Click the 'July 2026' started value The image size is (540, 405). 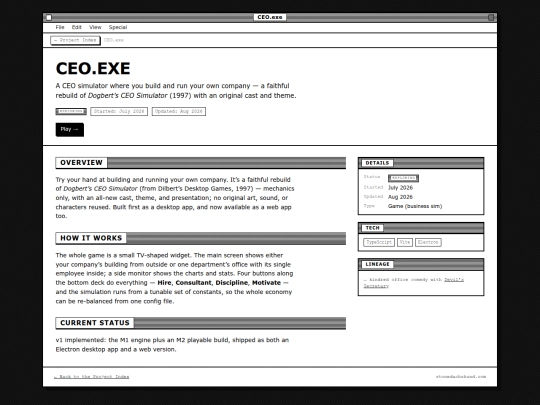400,188
